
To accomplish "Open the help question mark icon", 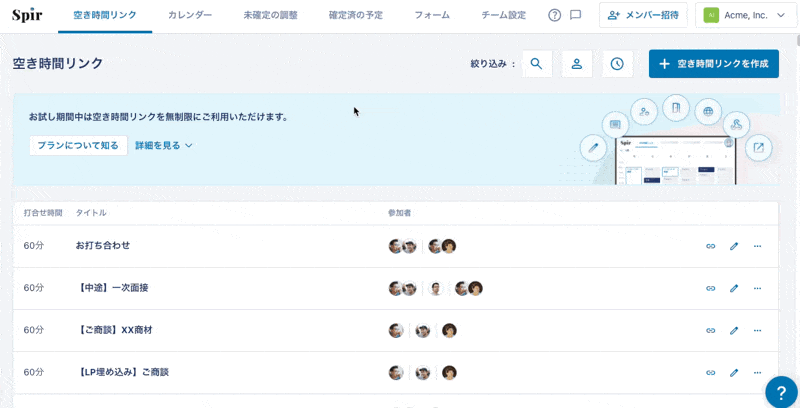I will point(555,15).
